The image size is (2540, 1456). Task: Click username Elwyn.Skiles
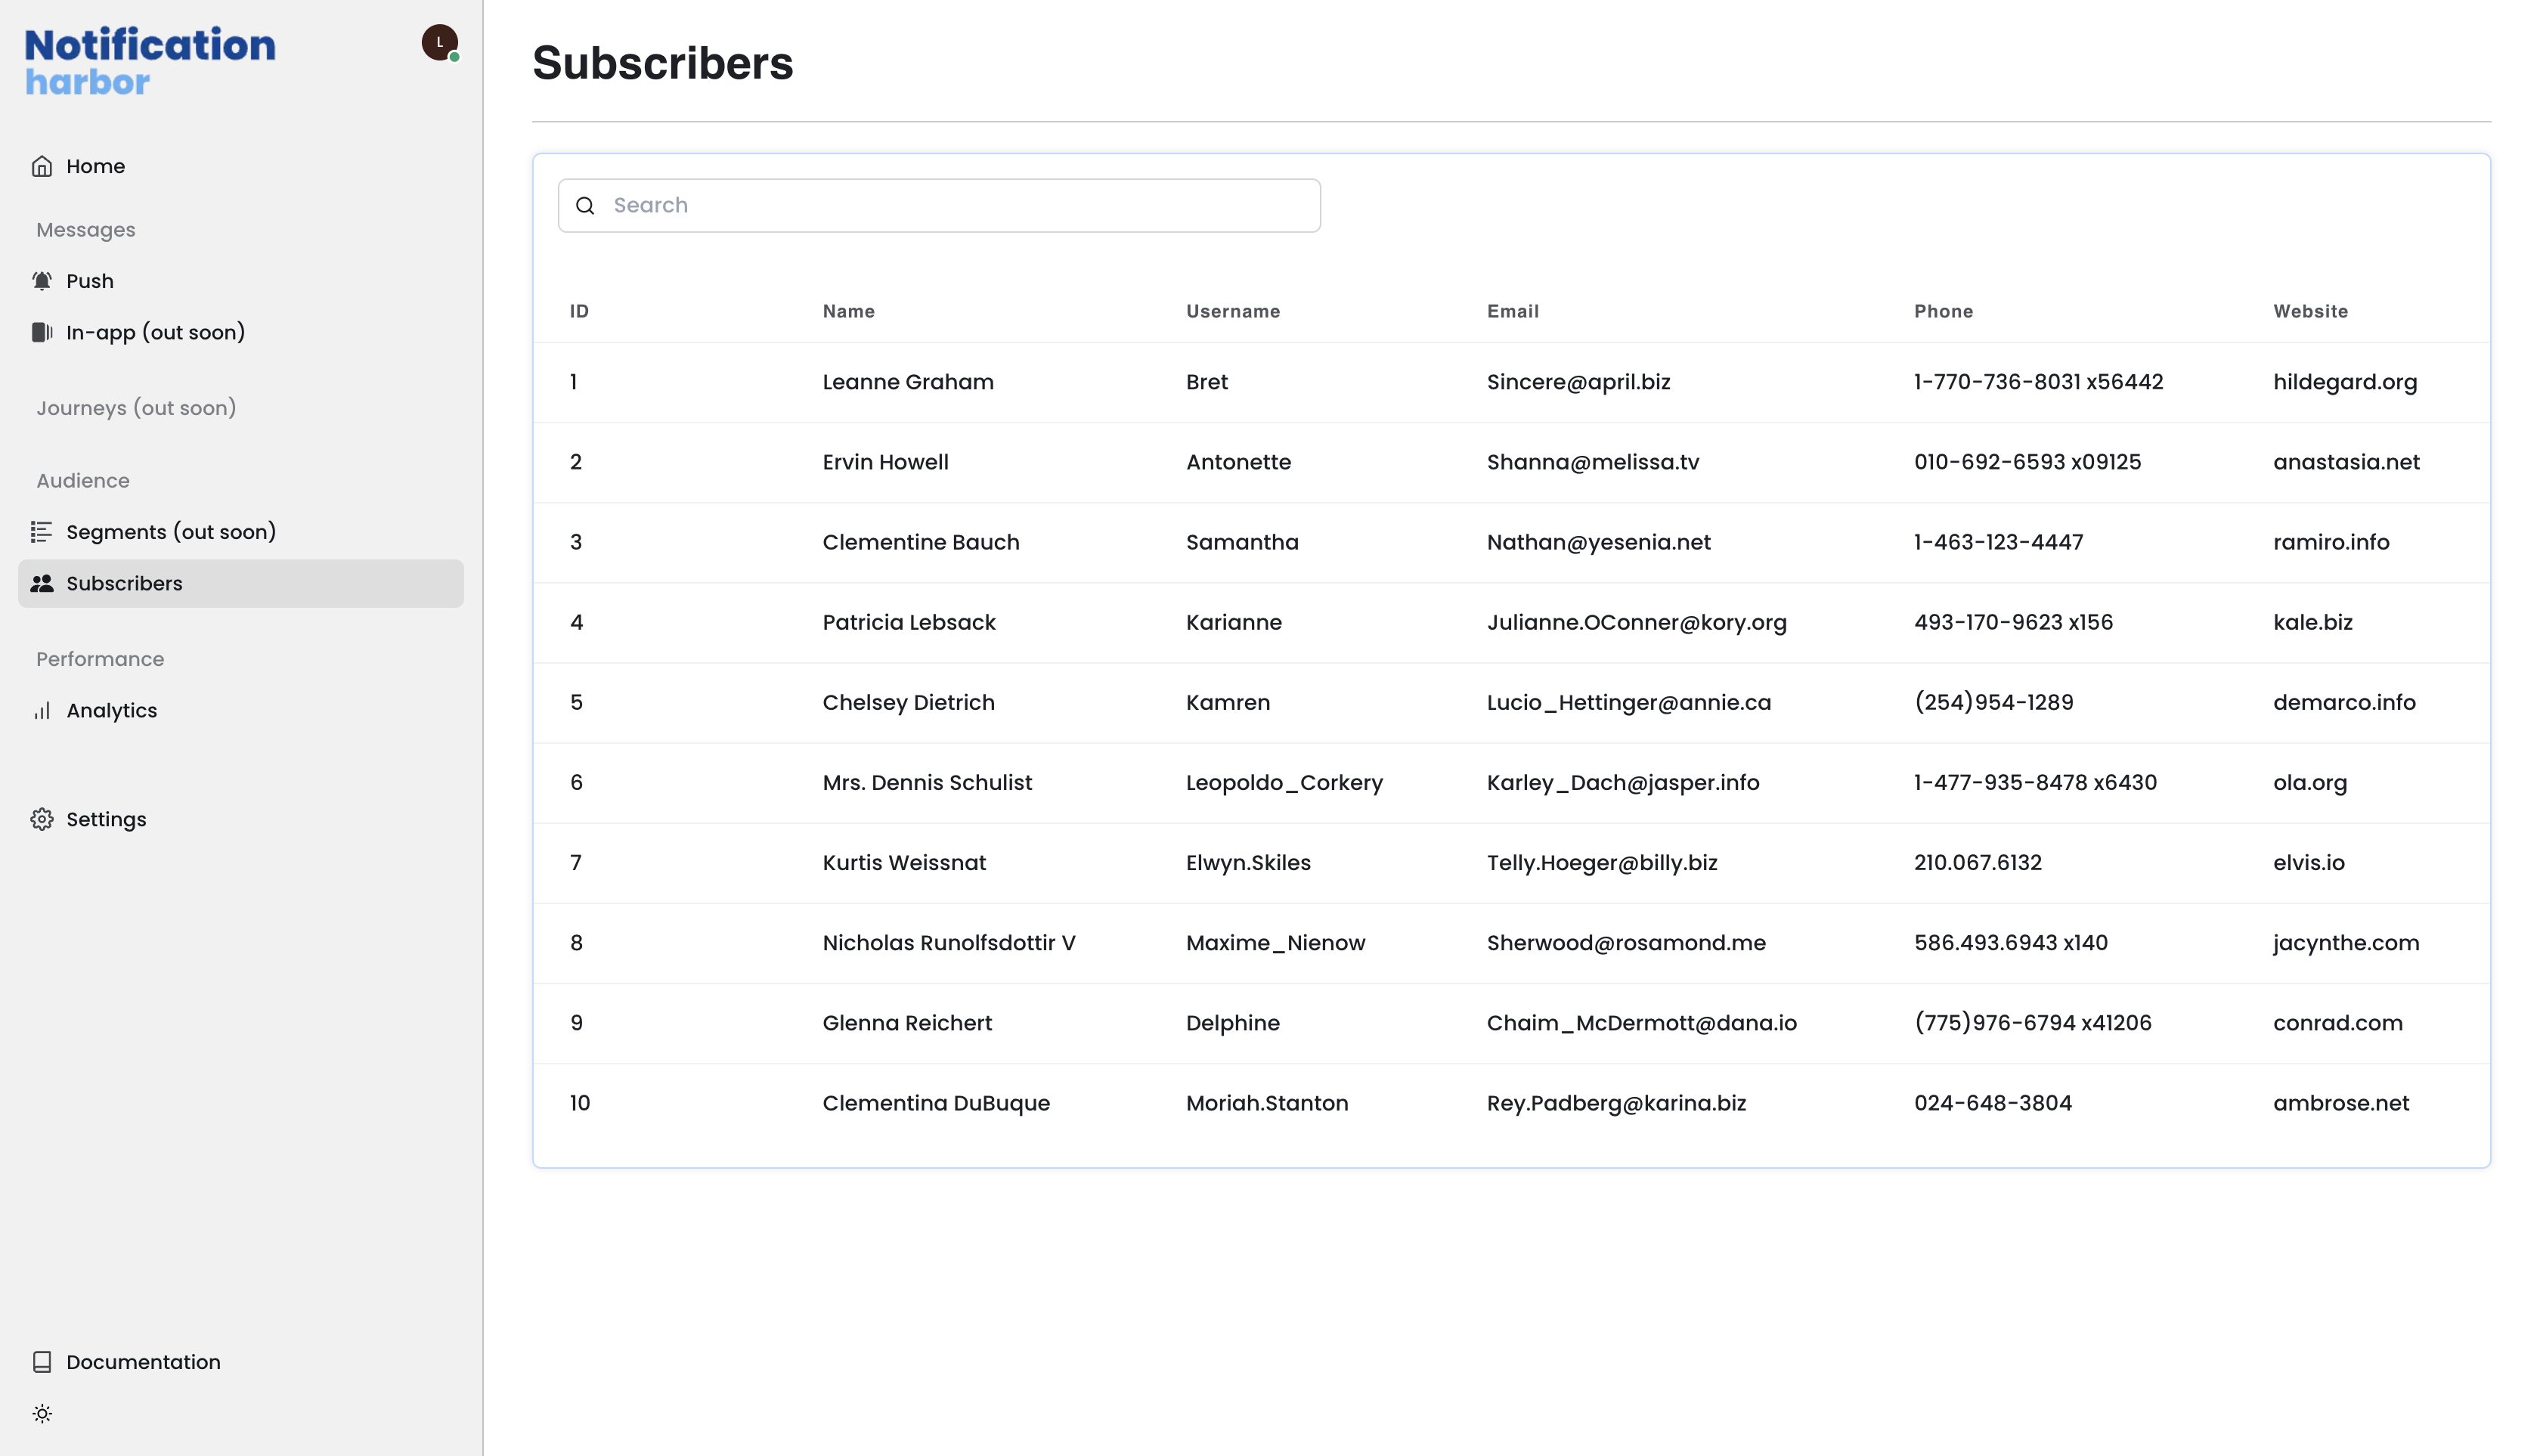click(1248, 862)
